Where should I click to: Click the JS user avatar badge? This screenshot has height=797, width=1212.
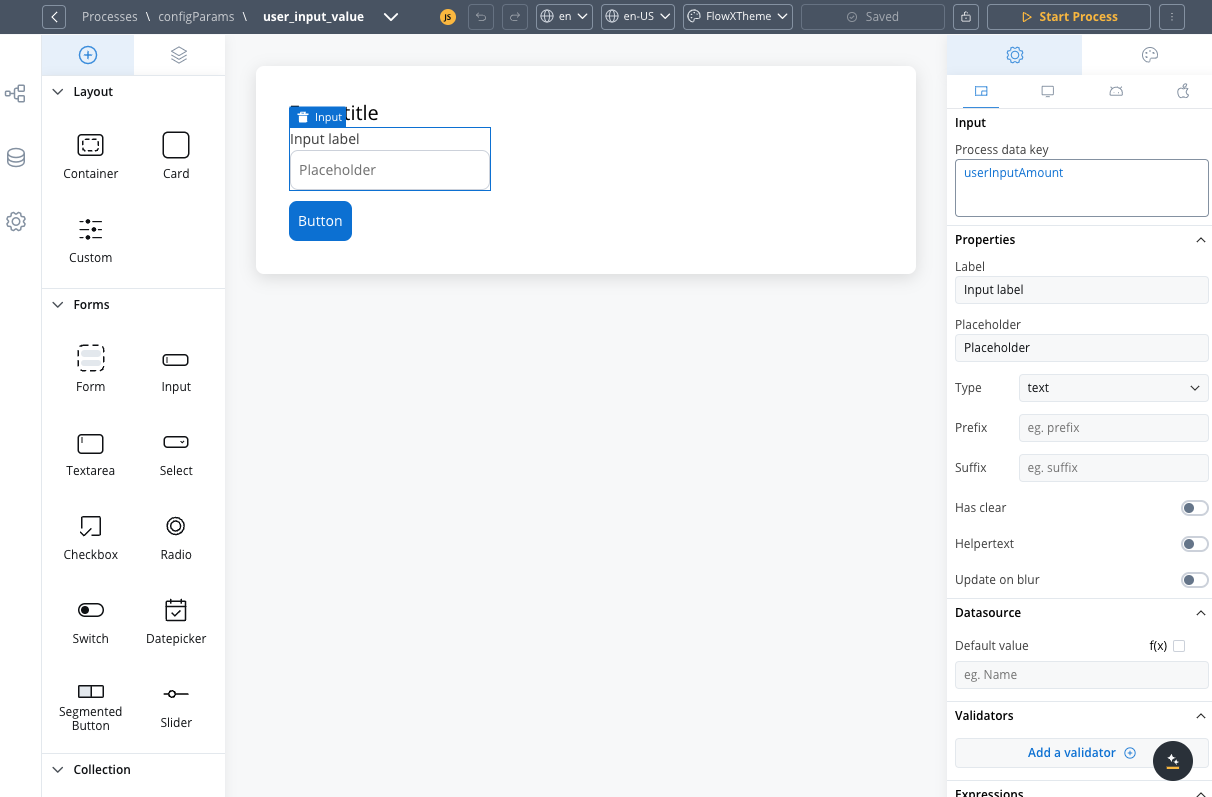tap(448, 17)
